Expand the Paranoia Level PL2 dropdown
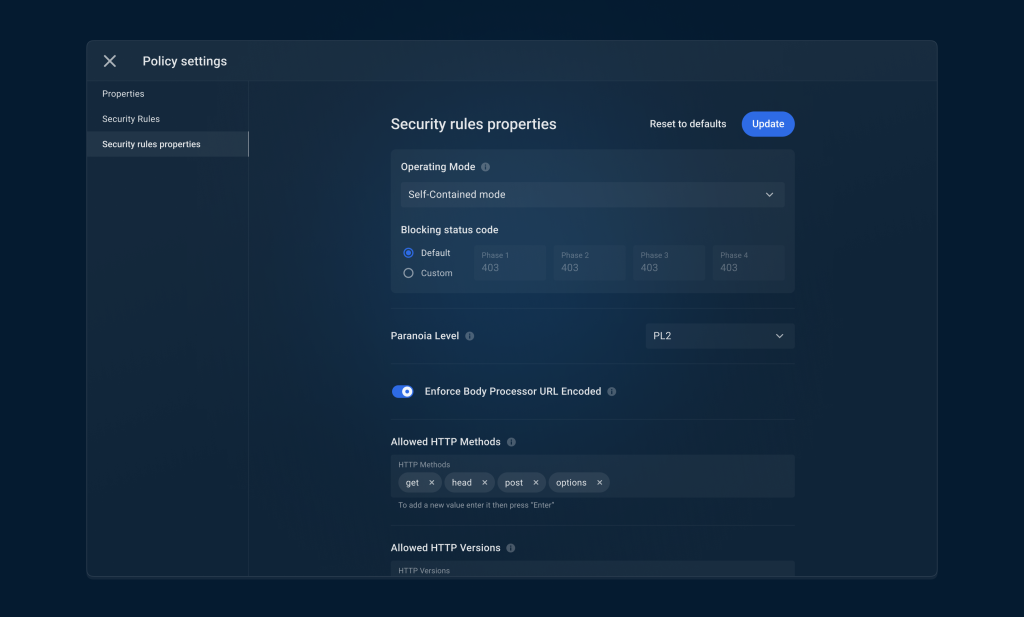The image size is (1024, 617). pos(720,336)
